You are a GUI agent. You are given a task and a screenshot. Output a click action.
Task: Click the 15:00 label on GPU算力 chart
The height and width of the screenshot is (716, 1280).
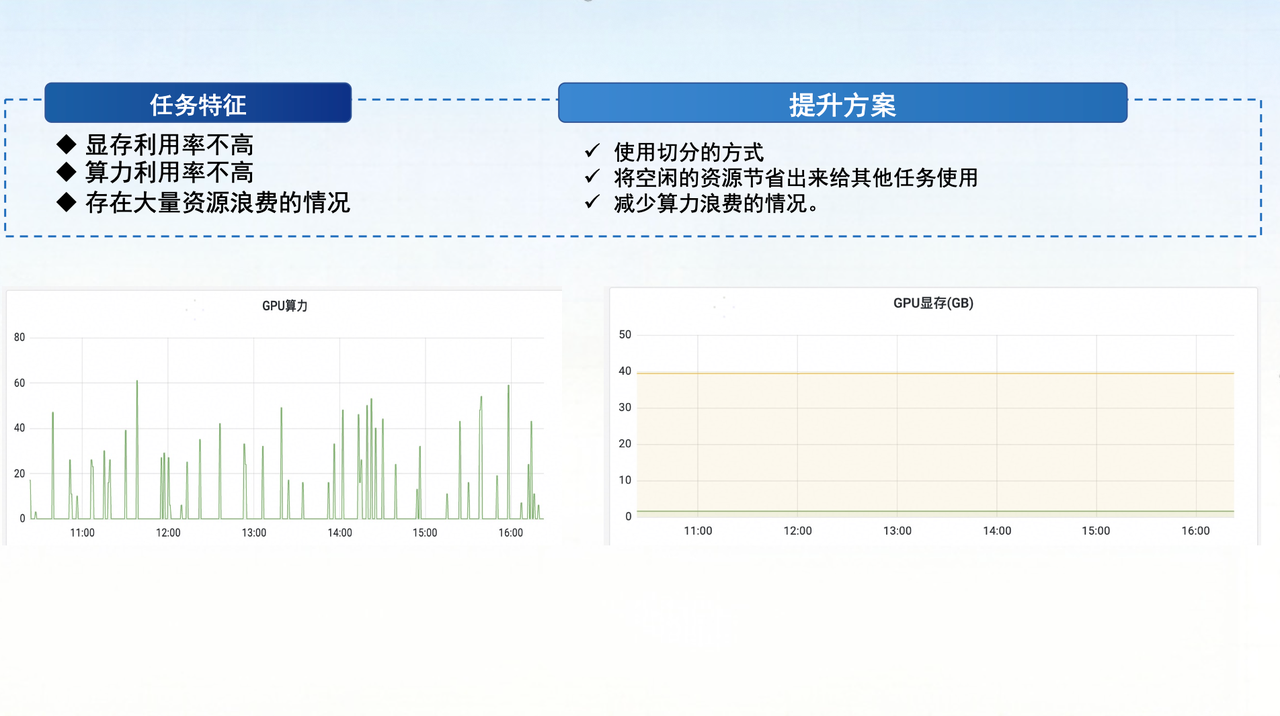tap(425, 533)
